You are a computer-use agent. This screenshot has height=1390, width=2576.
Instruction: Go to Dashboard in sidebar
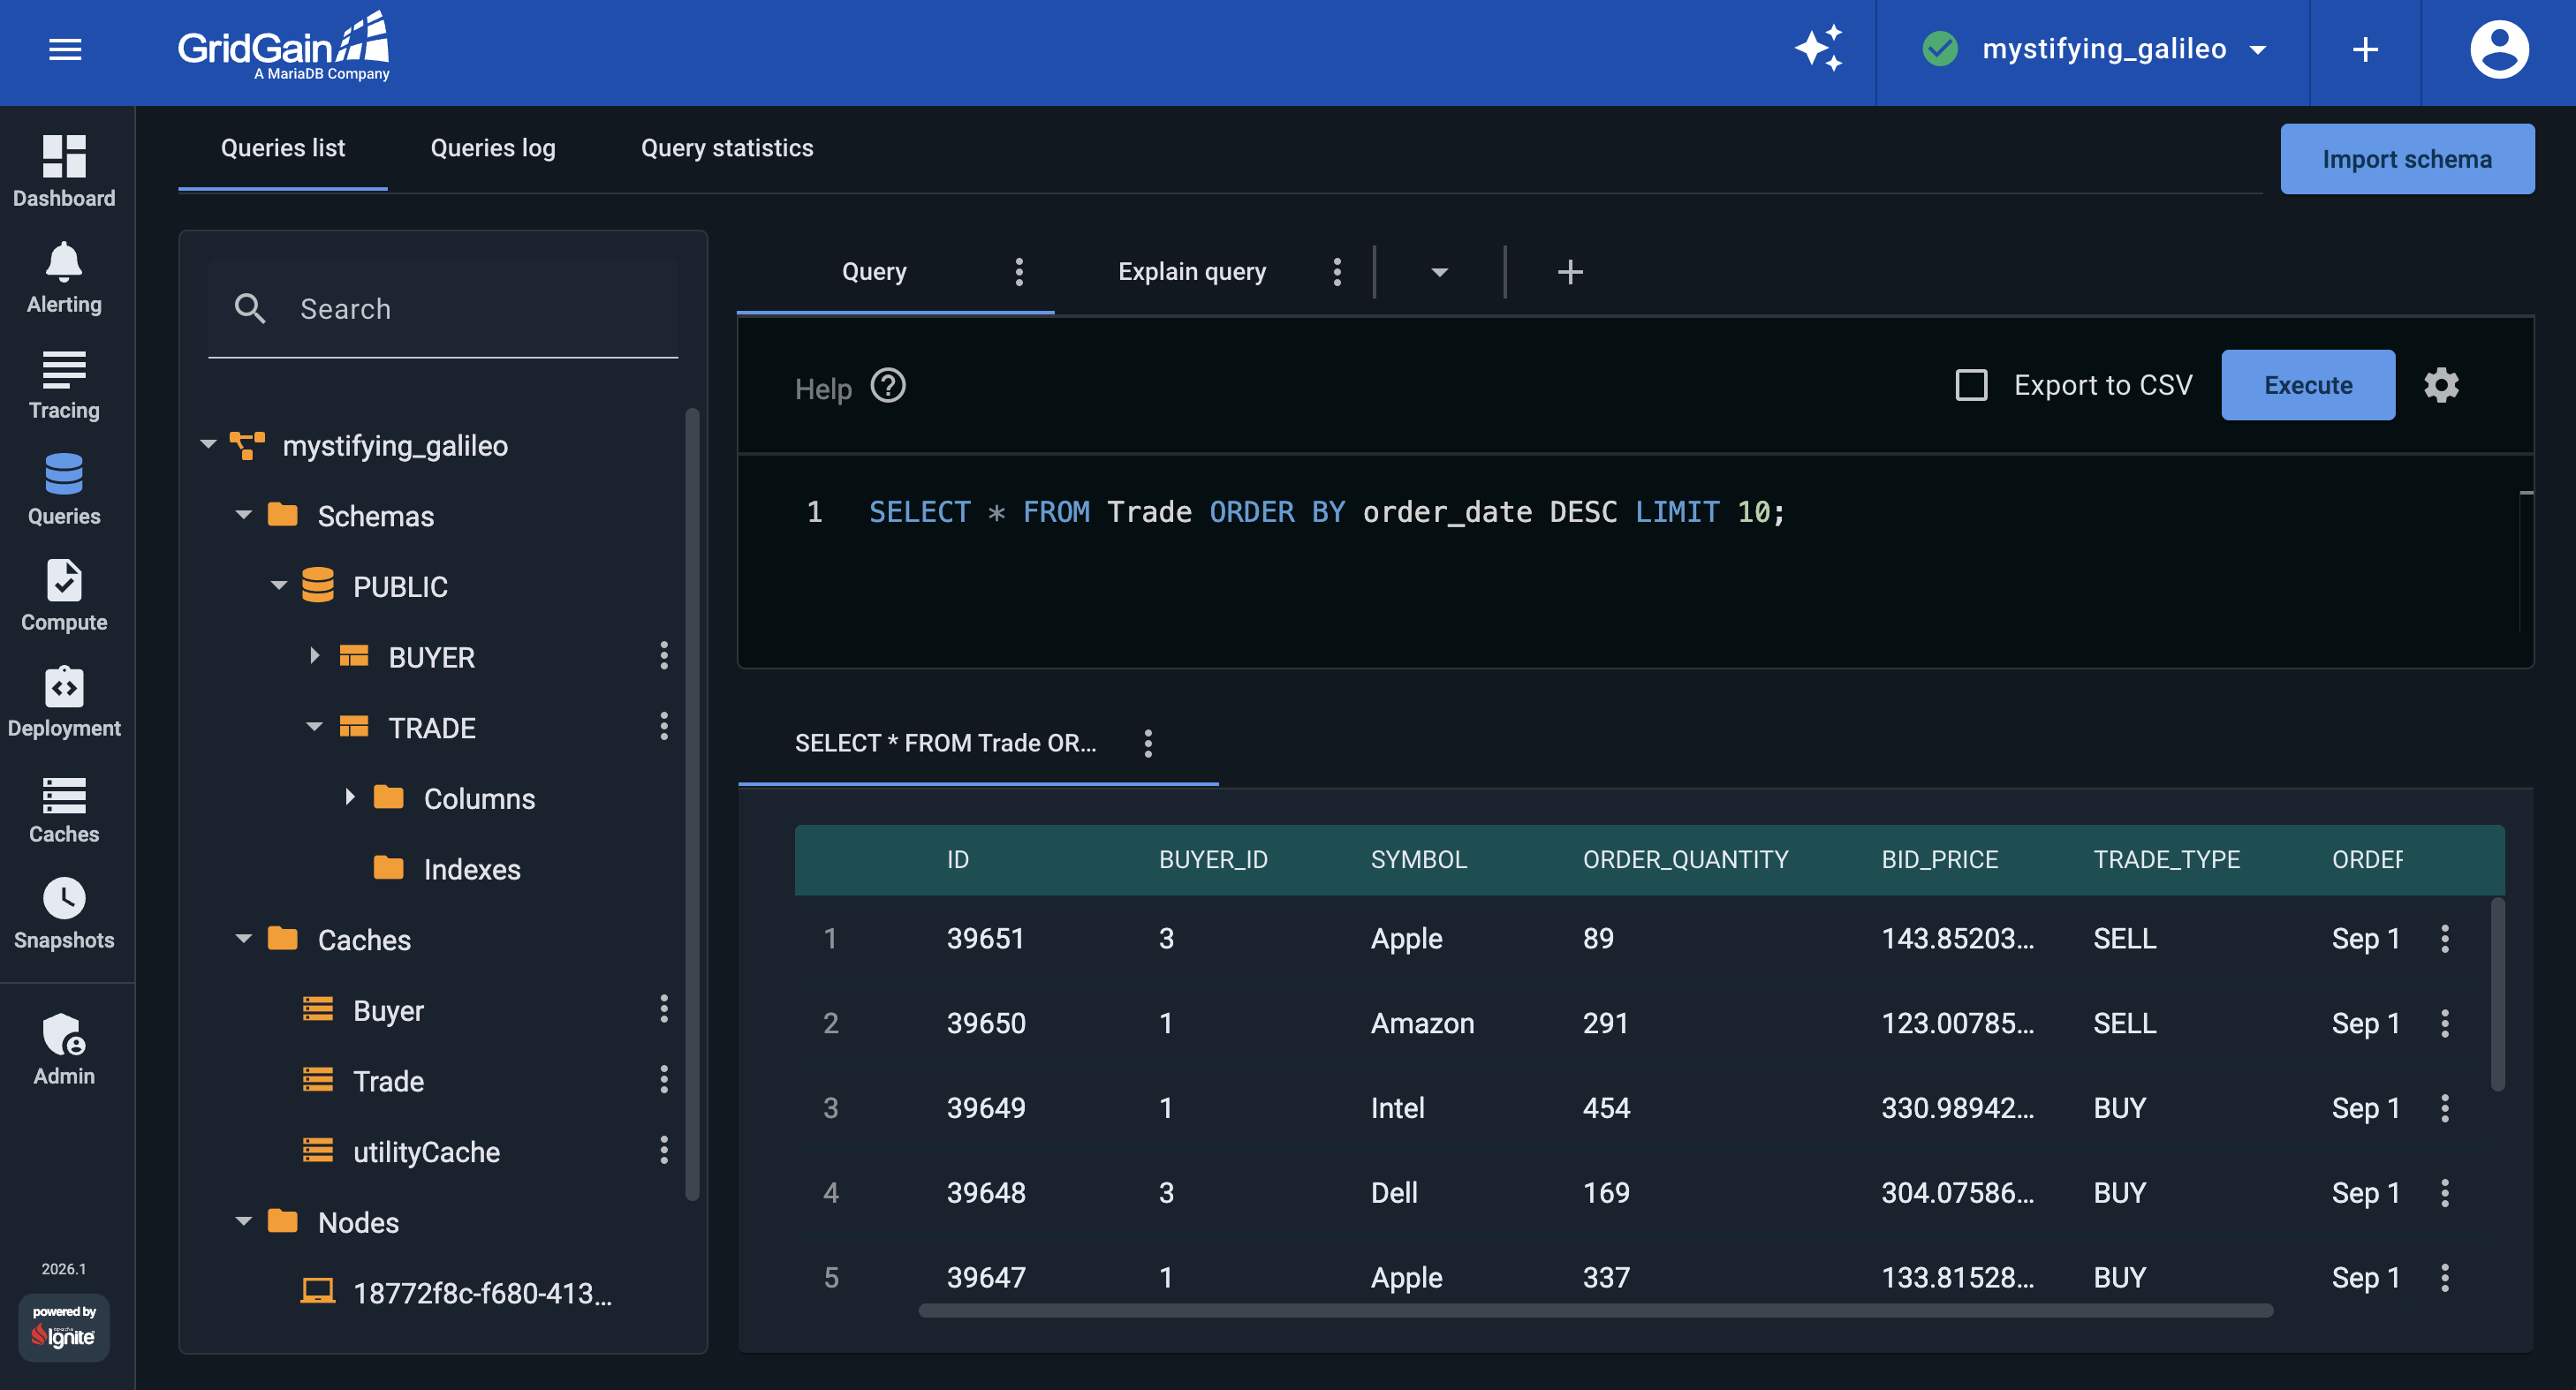pyautogui.click(x=64, y=170)
